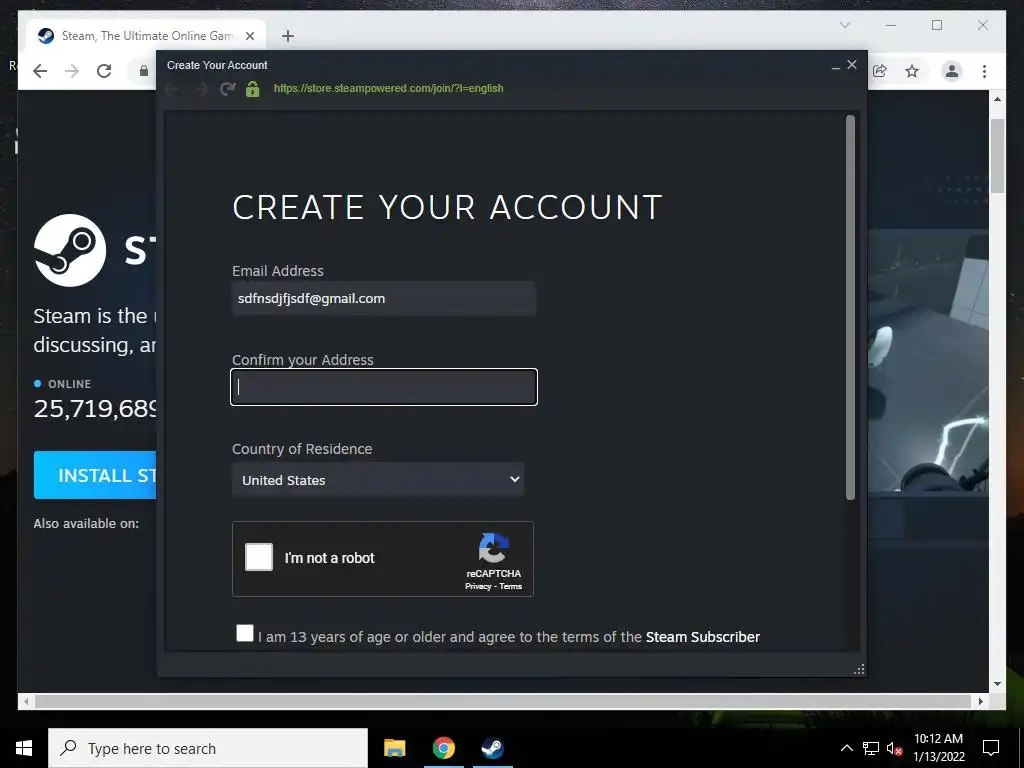Show hidden tray icons
This screenshot has height=768, width=1024.
846,748
